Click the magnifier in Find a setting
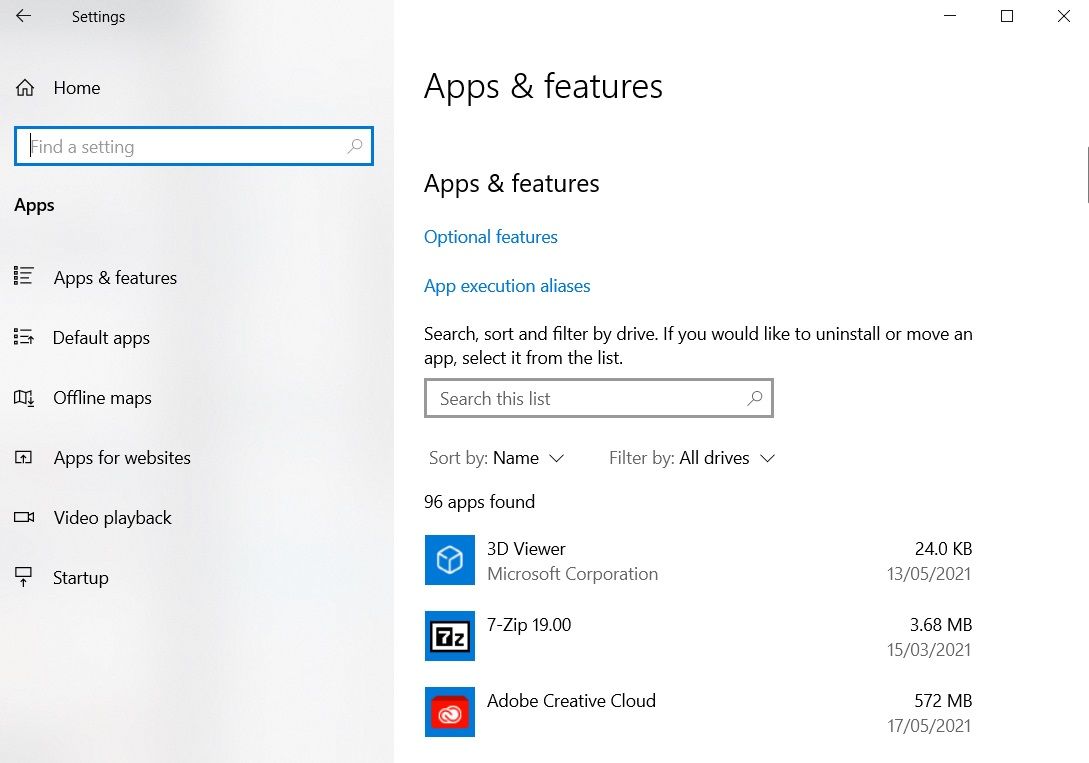 click(x=354, y=147)
